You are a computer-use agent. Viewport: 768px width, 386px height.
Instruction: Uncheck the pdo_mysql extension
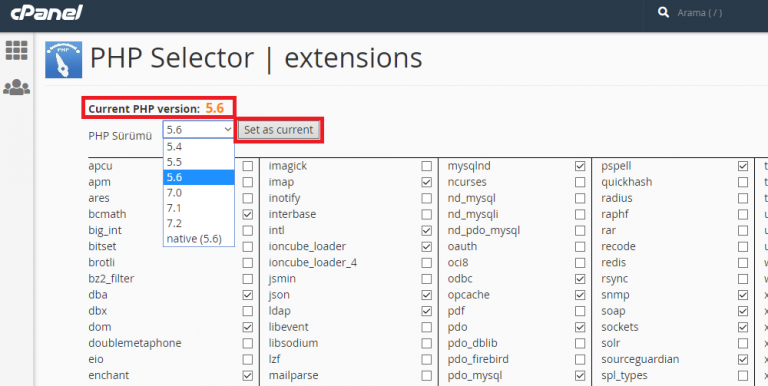click(x=580, y=376)
